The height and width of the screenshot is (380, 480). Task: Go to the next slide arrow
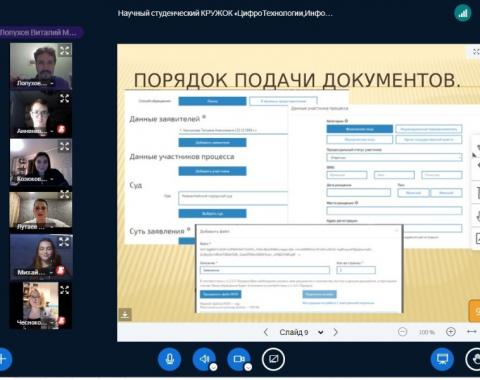[x=335, y=332]
